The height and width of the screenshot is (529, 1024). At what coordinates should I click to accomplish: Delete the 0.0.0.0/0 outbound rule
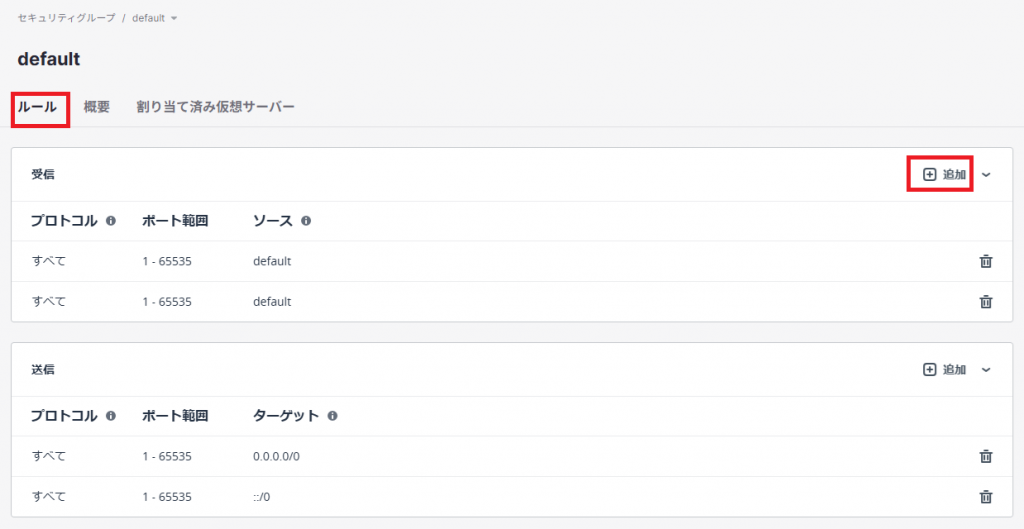(x=985, y=456)
